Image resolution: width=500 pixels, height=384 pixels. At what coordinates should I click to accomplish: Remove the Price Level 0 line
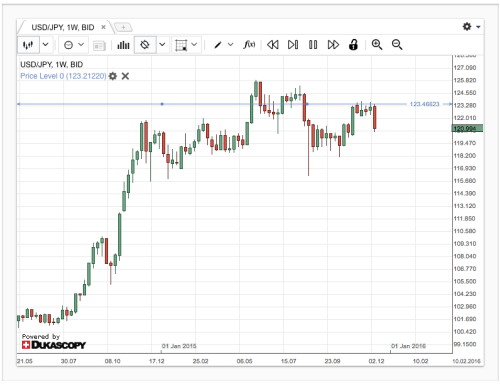click(x=125, y=76)
